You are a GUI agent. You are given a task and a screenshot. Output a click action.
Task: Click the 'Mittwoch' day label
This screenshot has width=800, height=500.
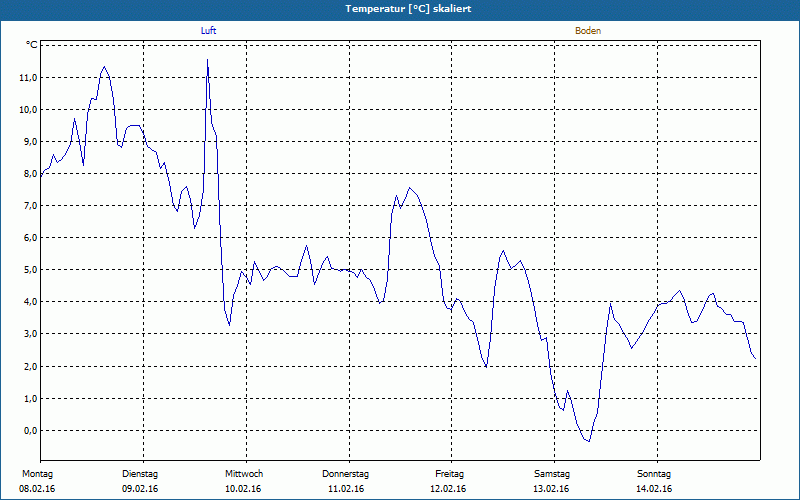pyautogui.click(x=244, y=474)
